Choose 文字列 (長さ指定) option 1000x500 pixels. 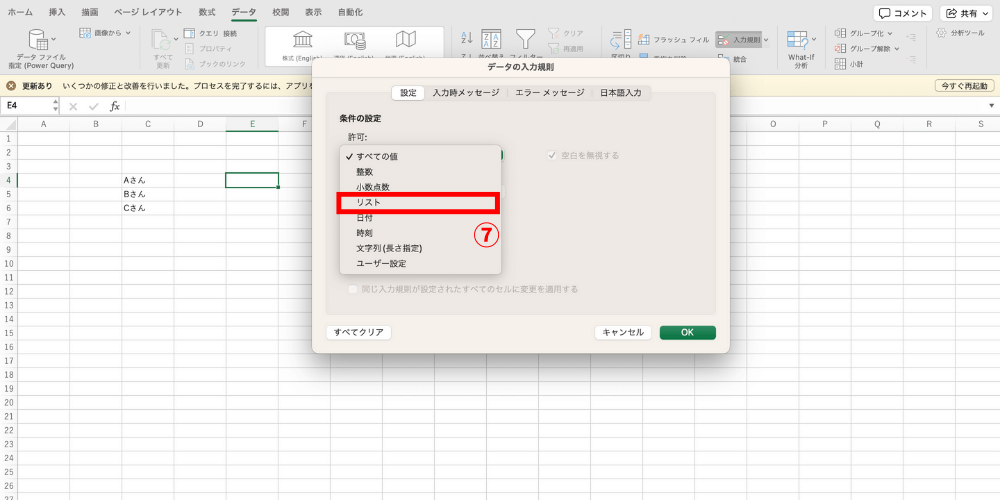tap(420, 248)
